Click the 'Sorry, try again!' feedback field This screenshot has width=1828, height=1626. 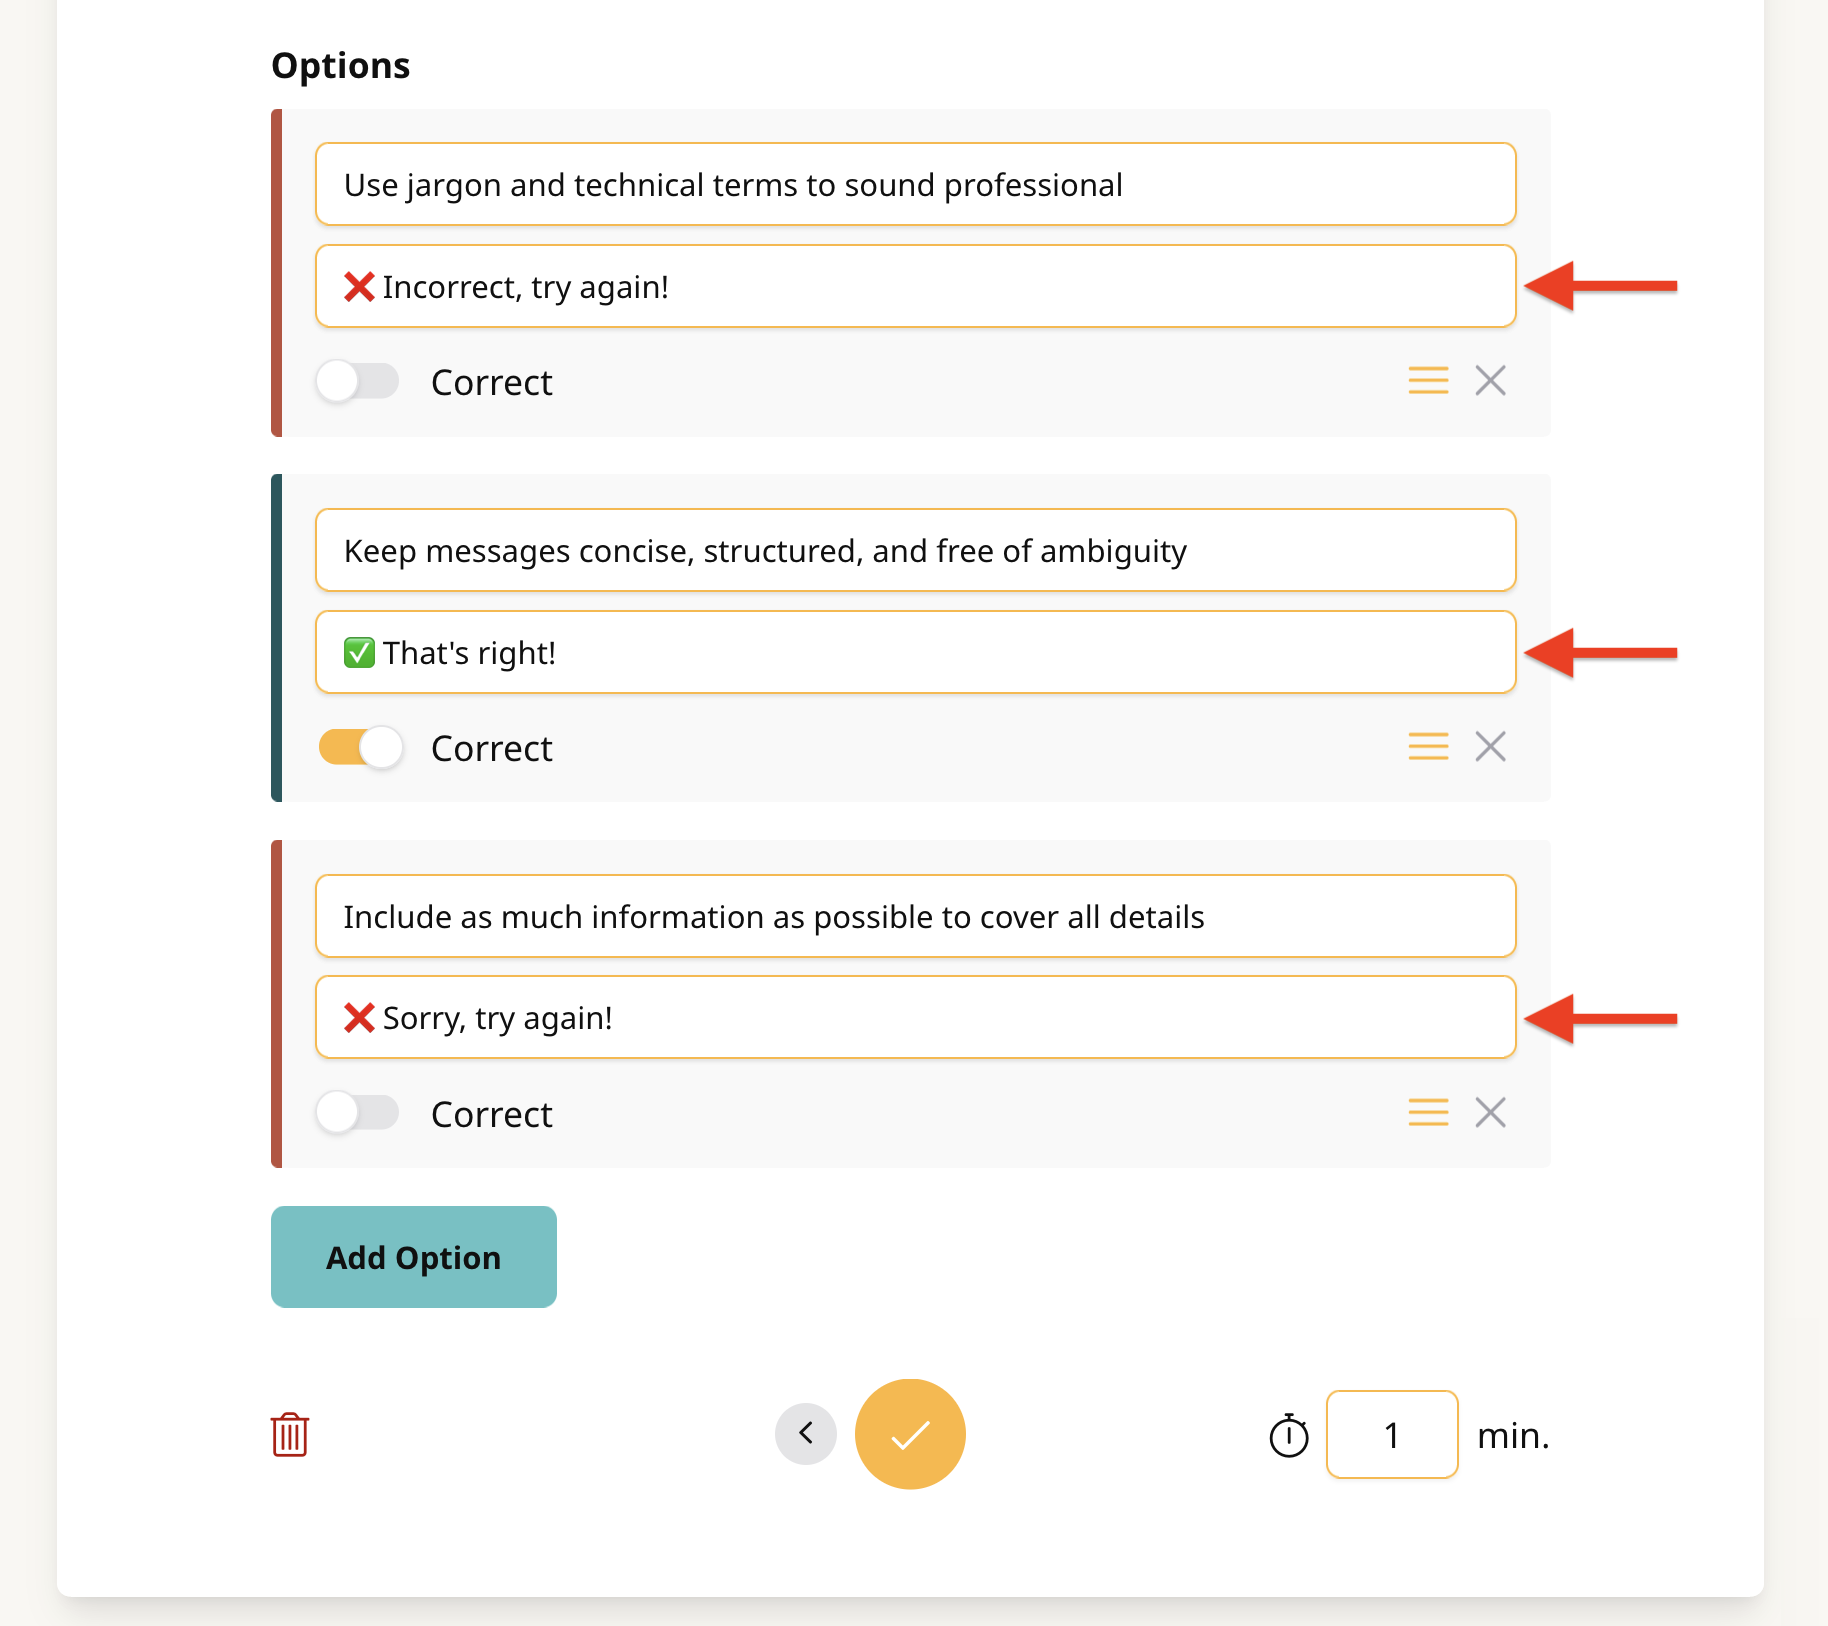pos(916,1018)
